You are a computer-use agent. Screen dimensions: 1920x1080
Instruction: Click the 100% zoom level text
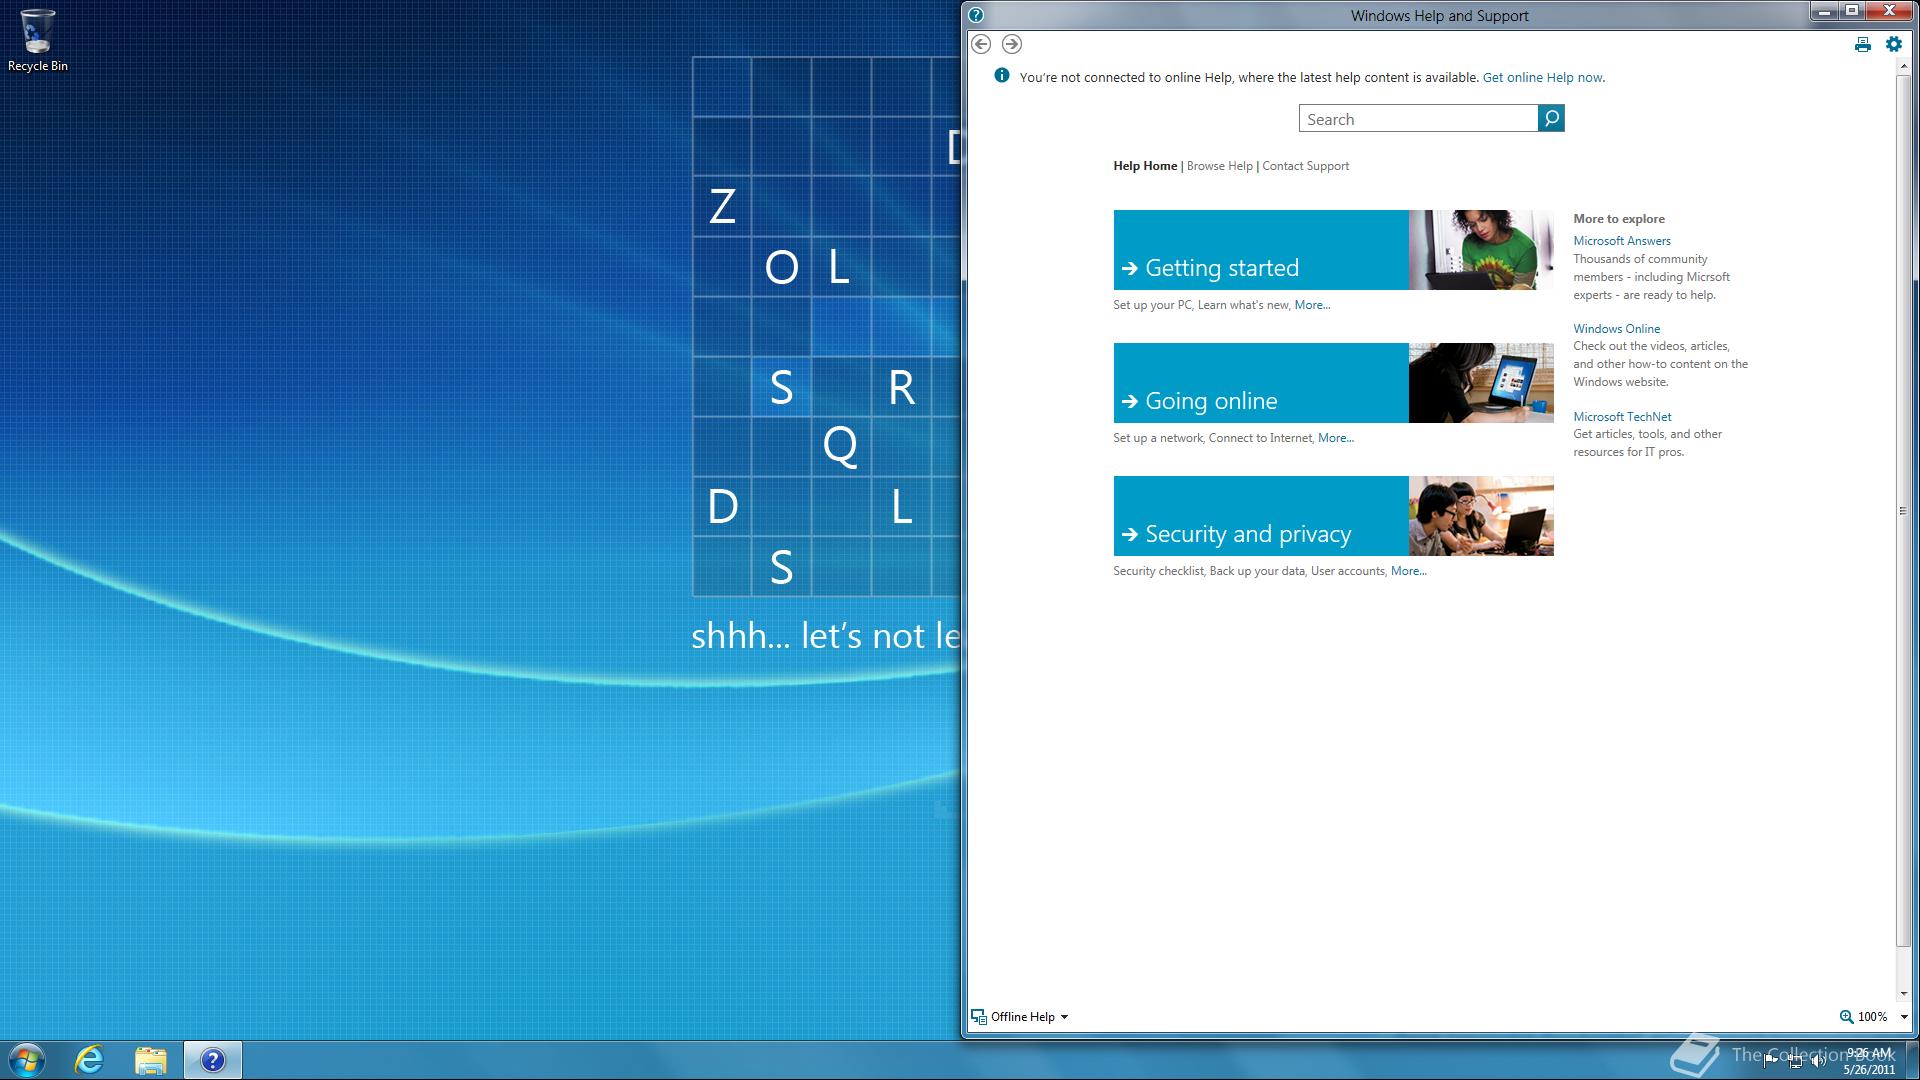(x=1872, y=1017)
